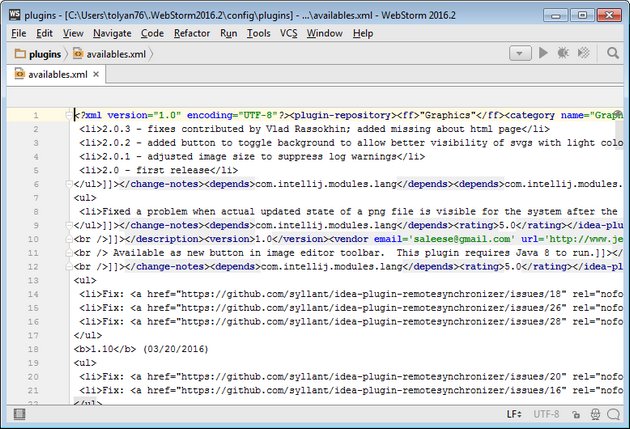Open the LF line separator selector
Image resolution: width=630 pixels, height=429 pixels.
coord(515,413)
